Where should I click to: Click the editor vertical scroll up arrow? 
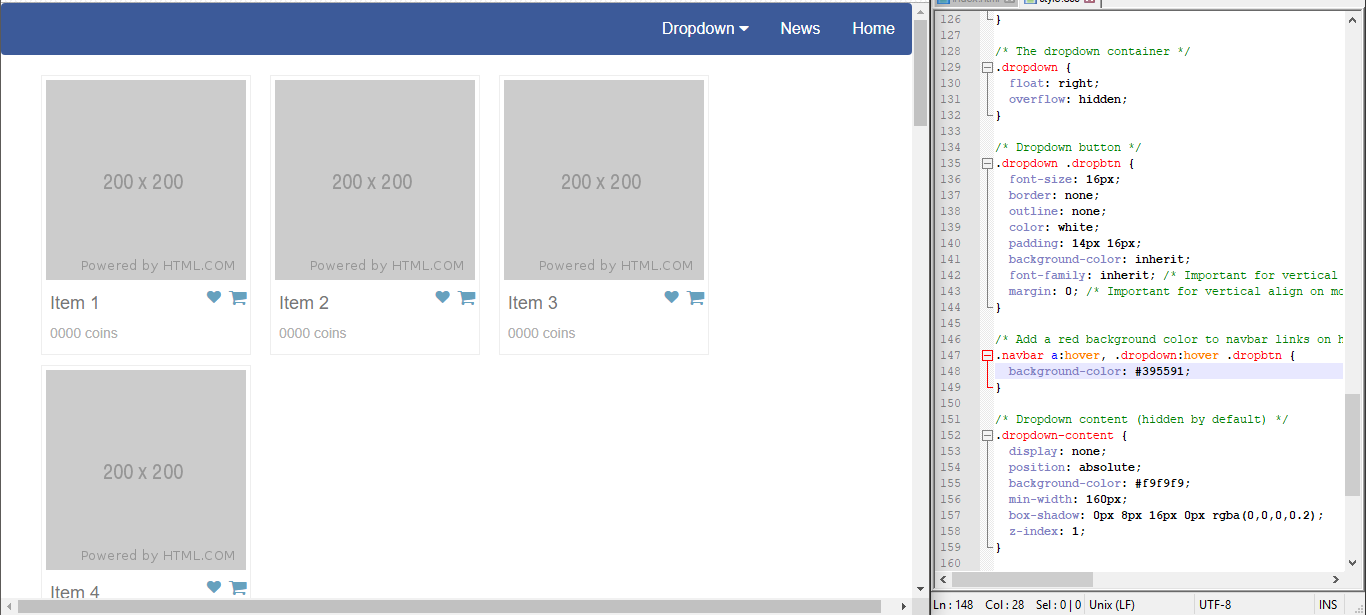pos(1352,18)
